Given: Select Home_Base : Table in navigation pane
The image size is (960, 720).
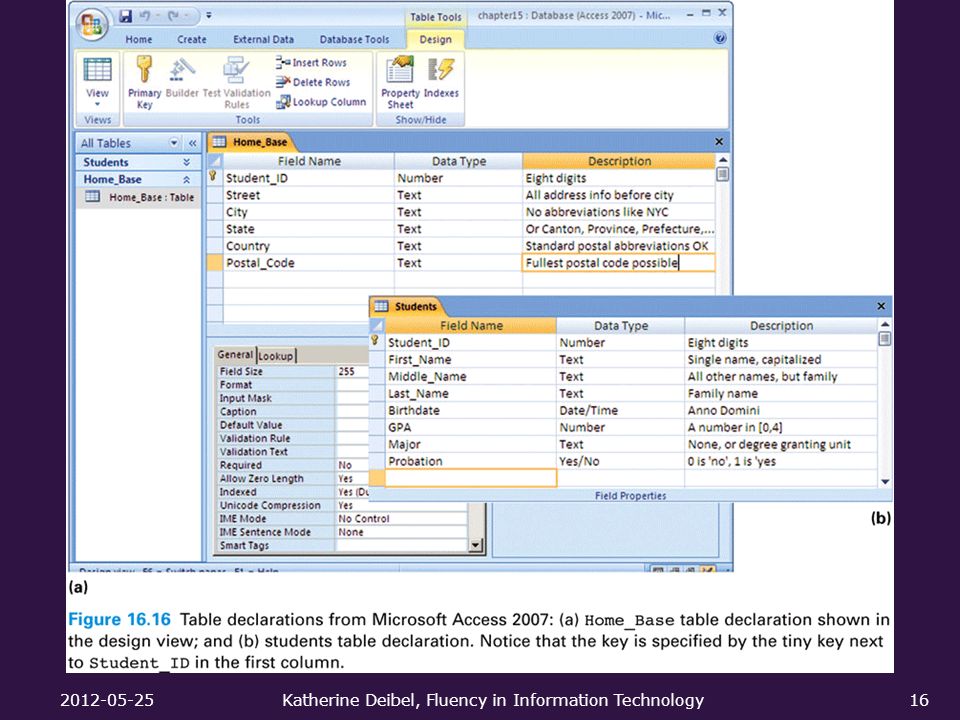Looking at the screenshot, I should (139, 197).
